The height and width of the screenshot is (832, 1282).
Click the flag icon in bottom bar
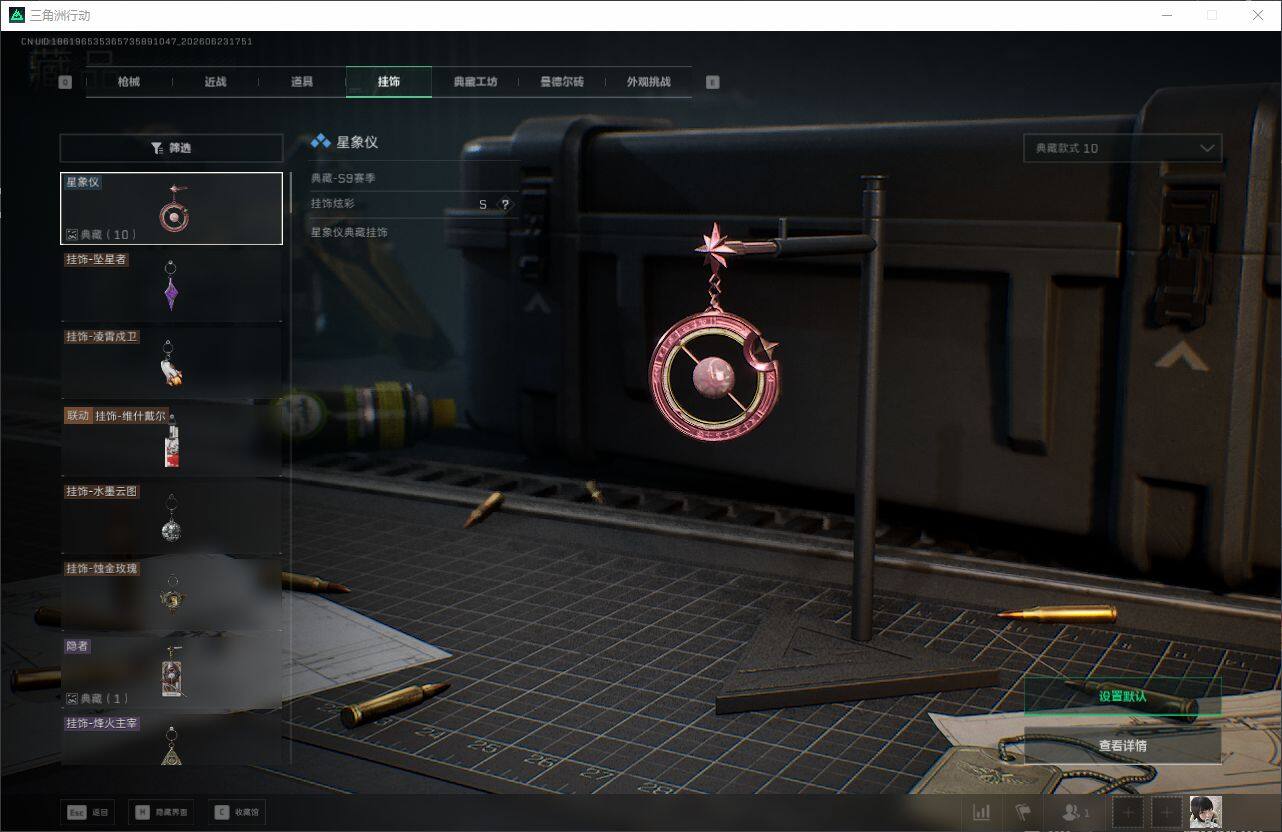pos(1023,812)
